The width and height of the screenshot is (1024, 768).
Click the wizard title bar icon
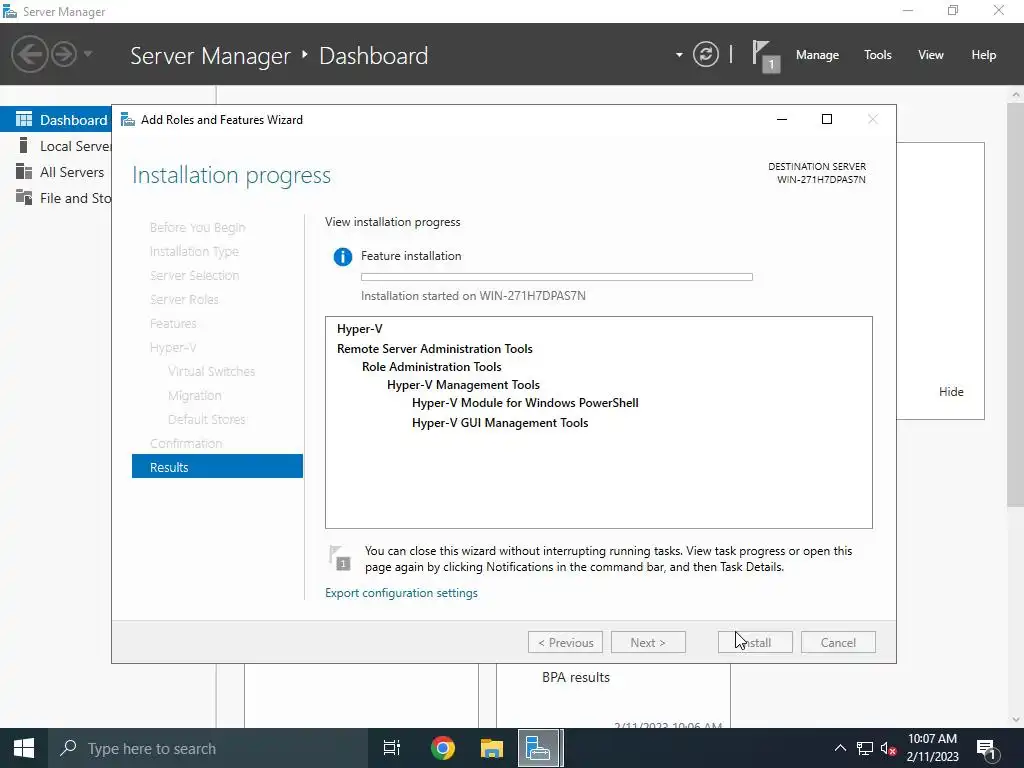[x=128, y=120]
